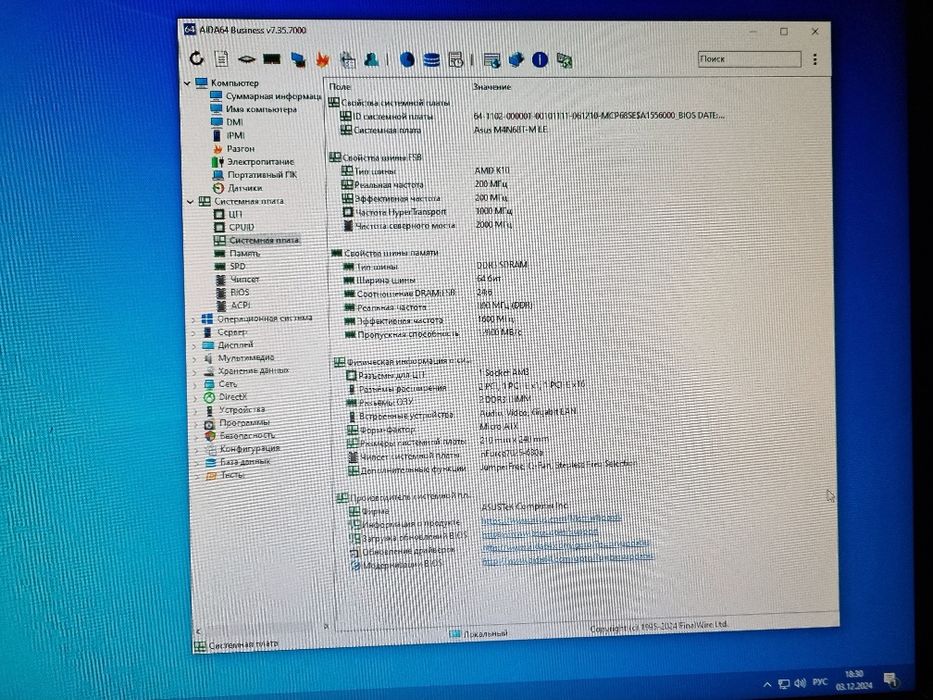This screenshot has width=933, height=700.
Task: Open the IPMI tree item
Action: click(x=236, y=135)
